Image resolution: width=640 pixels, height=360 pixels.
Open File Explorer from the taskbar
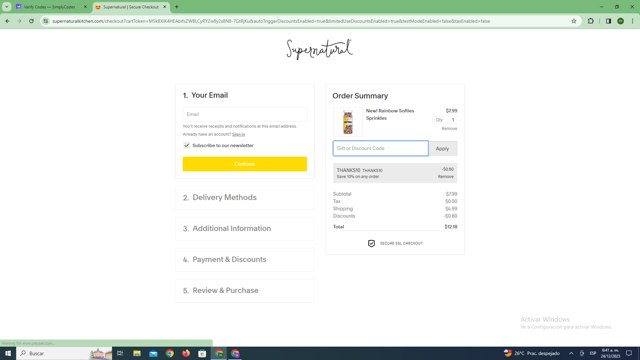pos(137,353)
